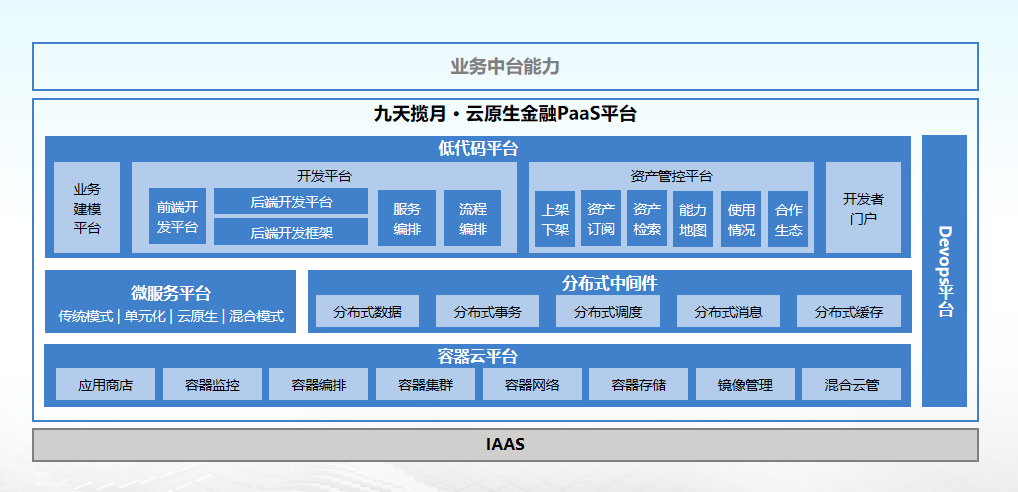The image size is (1018, 492).
Task: Select the 业务建模平台 block
Action: [x=87, y=208]
